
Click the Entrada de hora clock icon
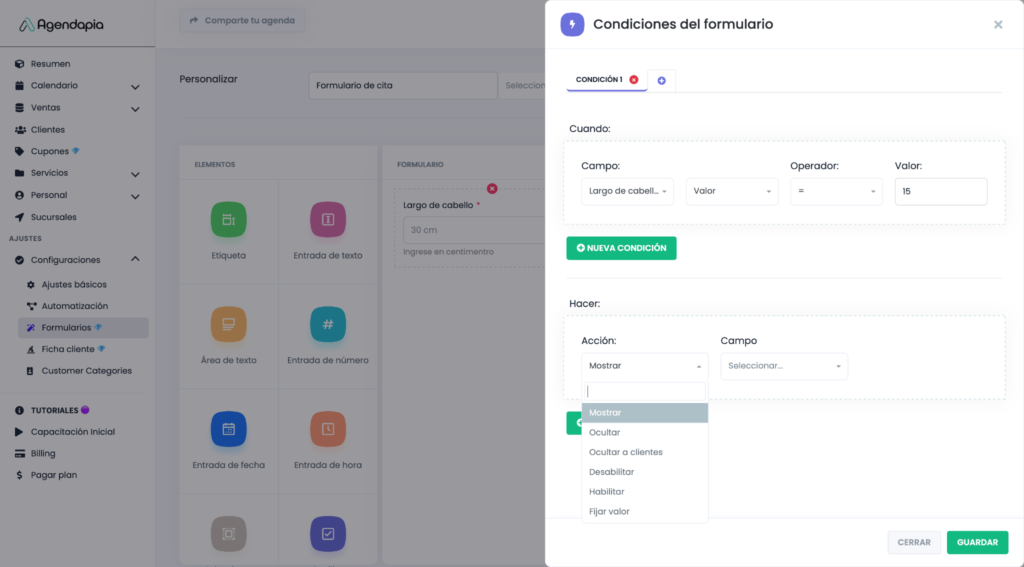tap(328, 429)
